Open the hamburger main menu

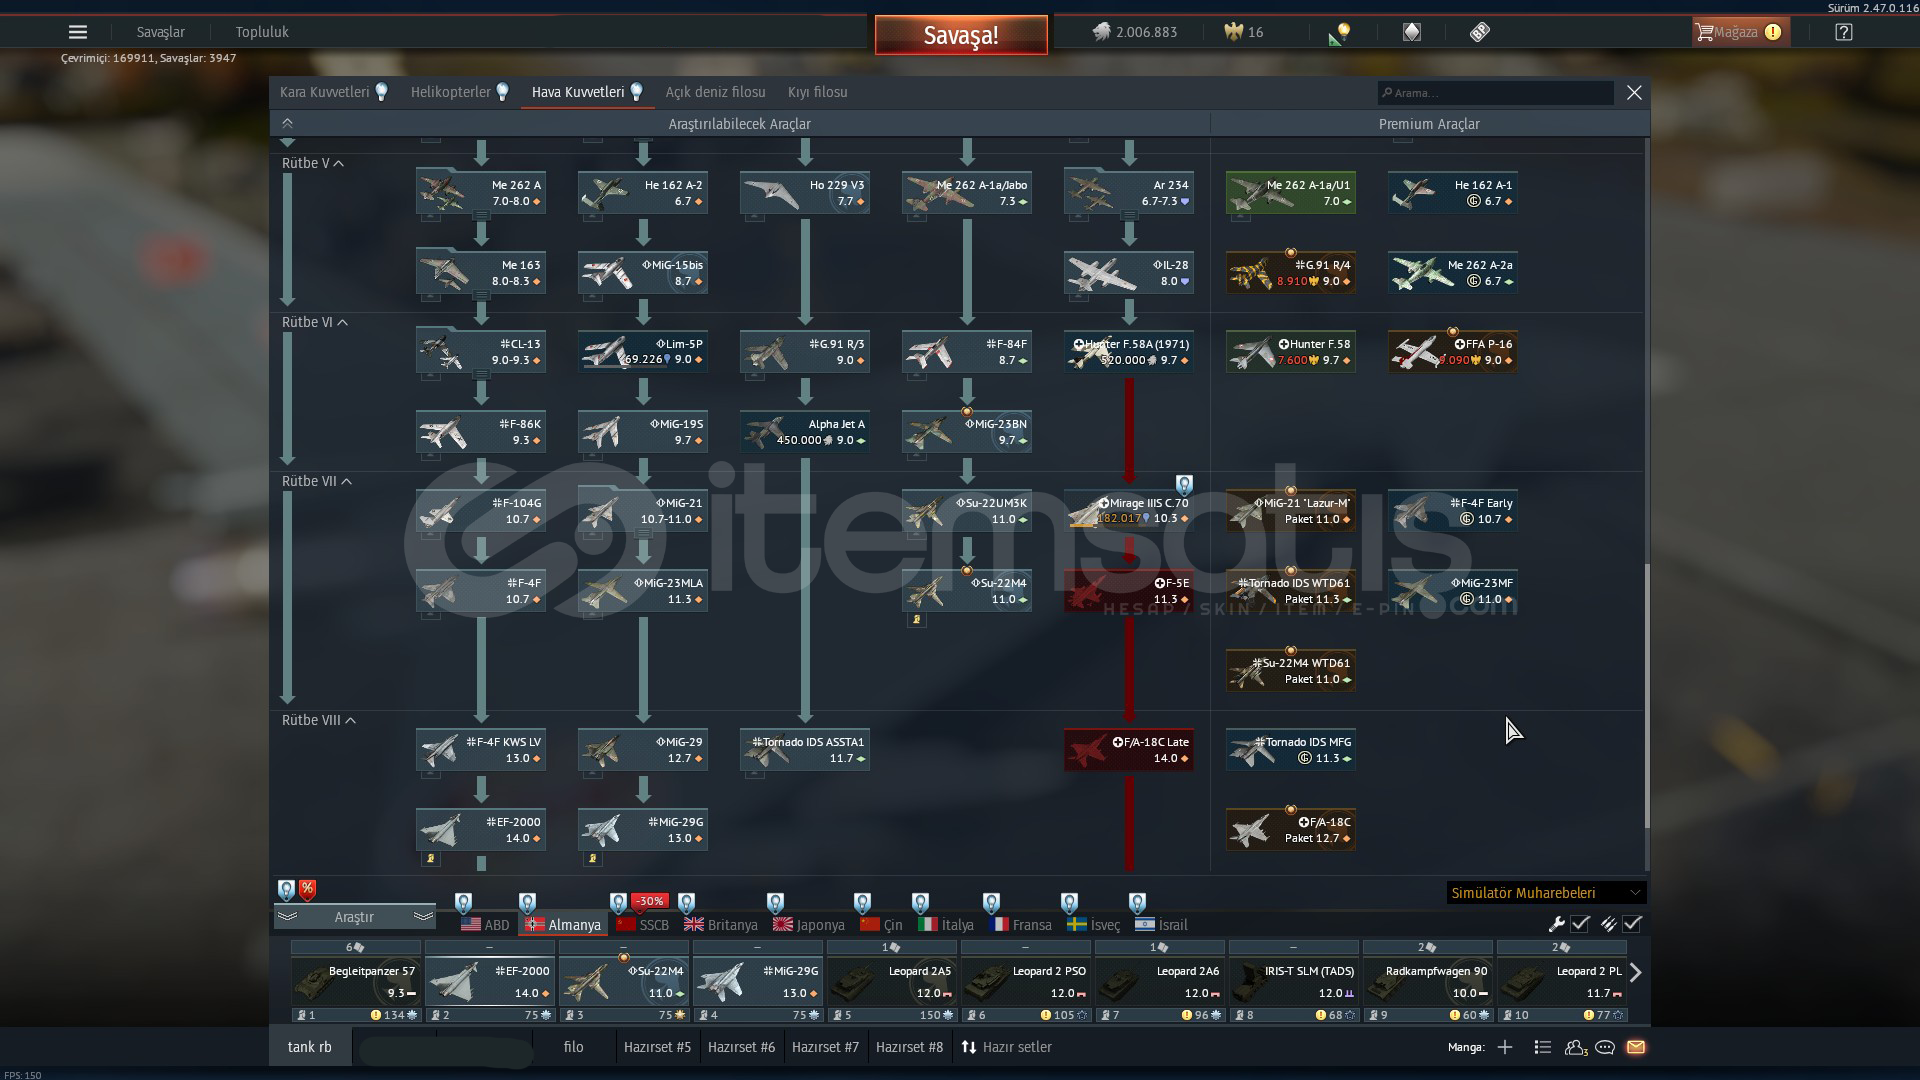coord(78,32)
